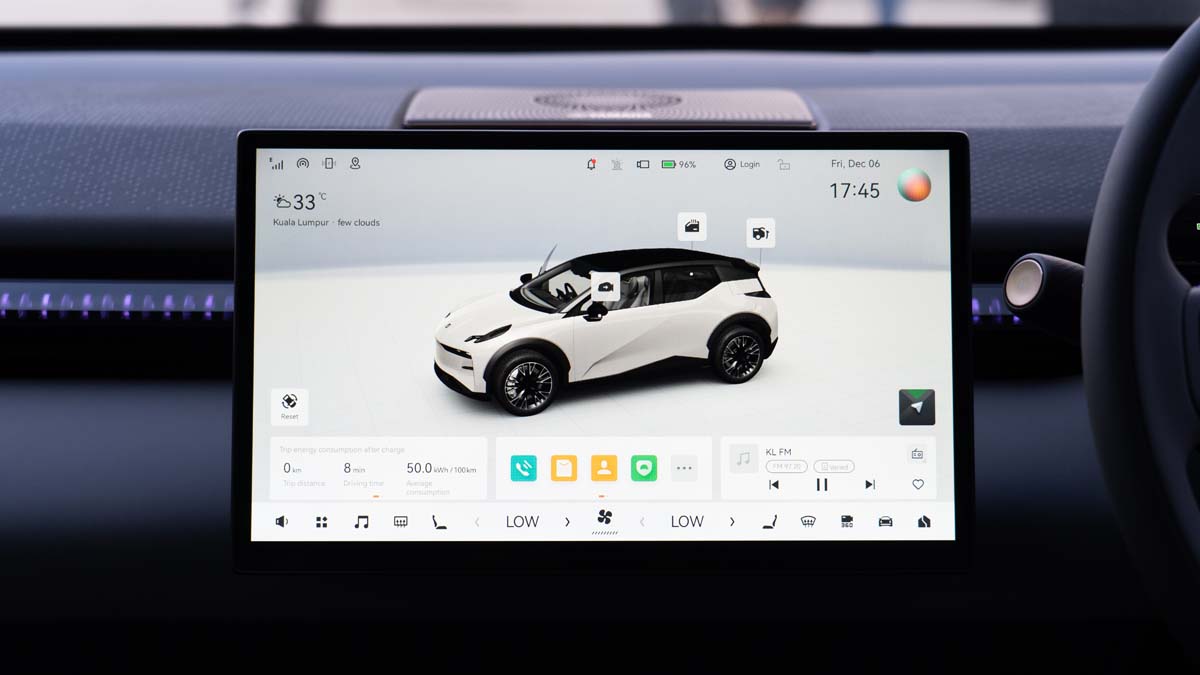This screenshot has width=1200, height=675.
Task: Increase left temperature with right chevron
Action: pyautogui.click(x=567, y=521)
